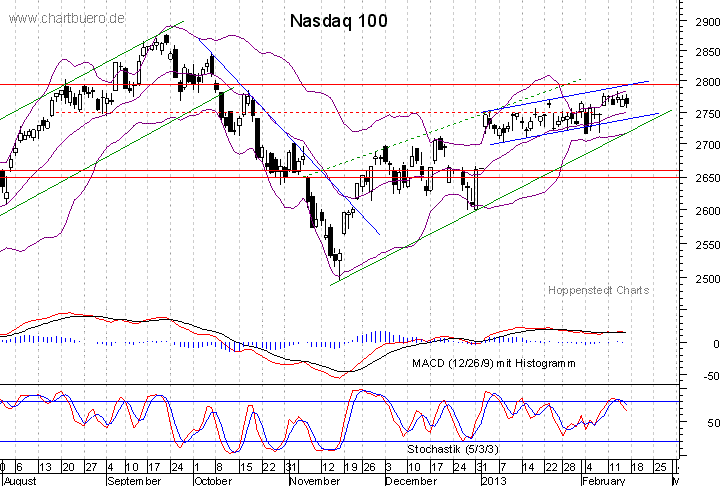Click date tick 26 above November
723x486 pixels.
point(369,467)
